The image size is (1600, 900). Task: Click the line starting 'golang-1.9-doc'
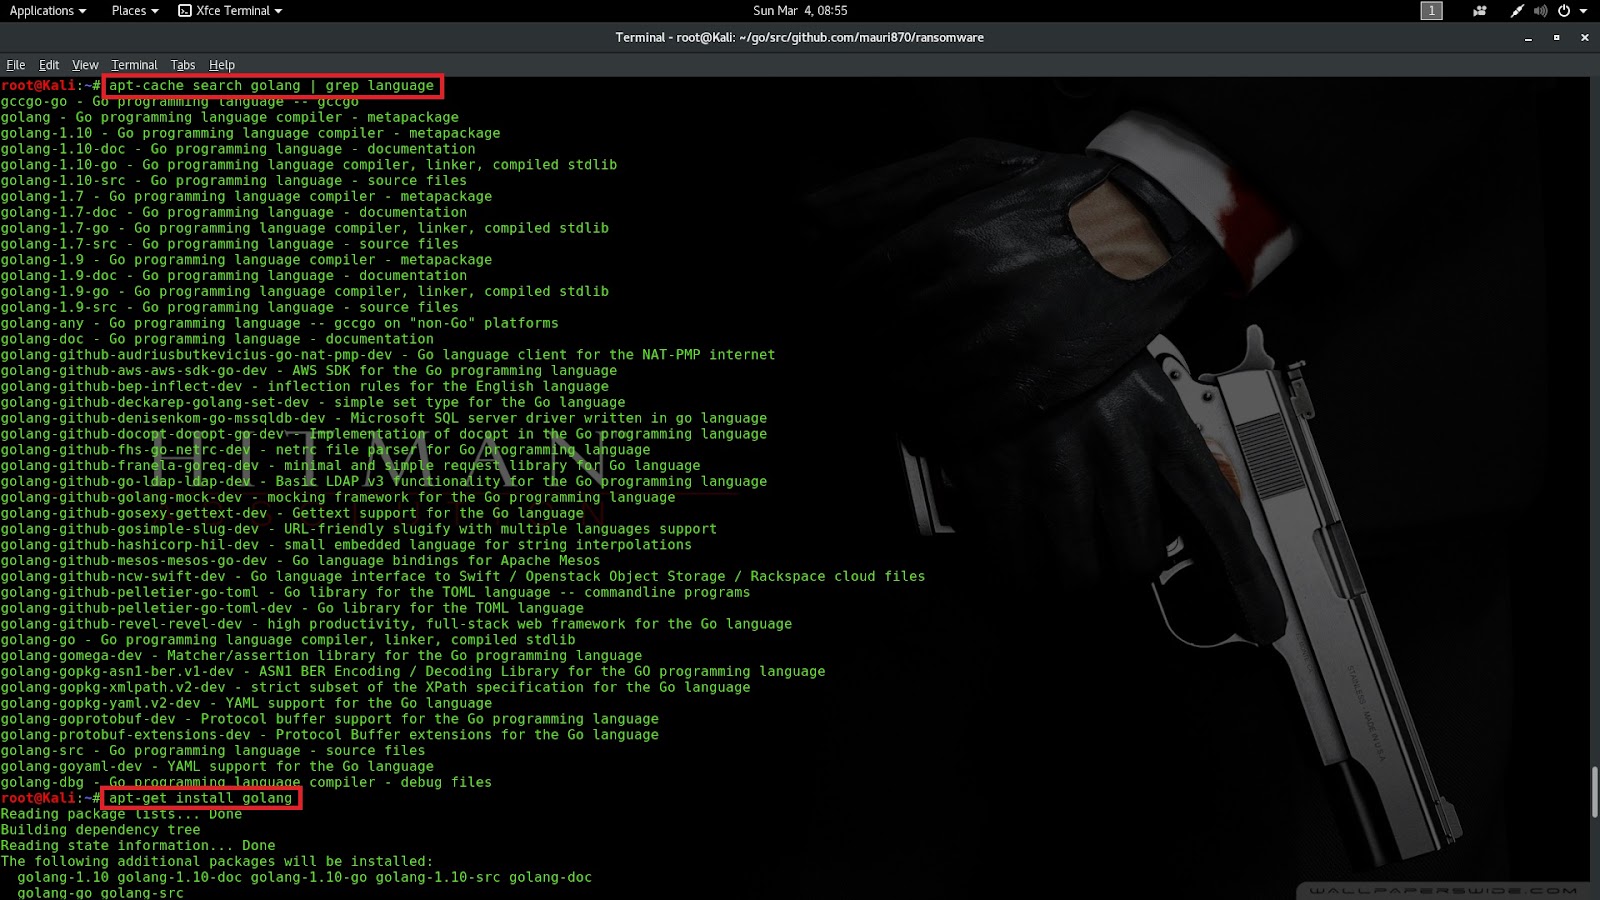click(x=234, y=276)
